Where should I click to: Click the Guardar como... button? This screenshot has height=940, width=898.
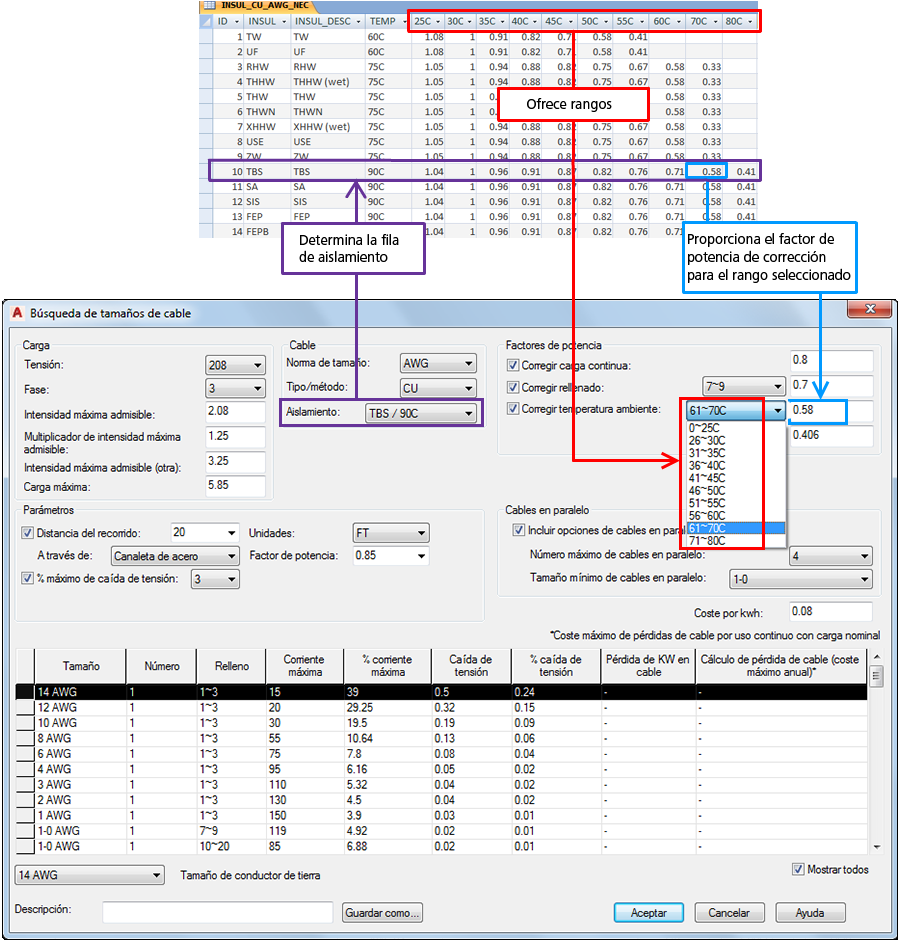click(382, 912)
